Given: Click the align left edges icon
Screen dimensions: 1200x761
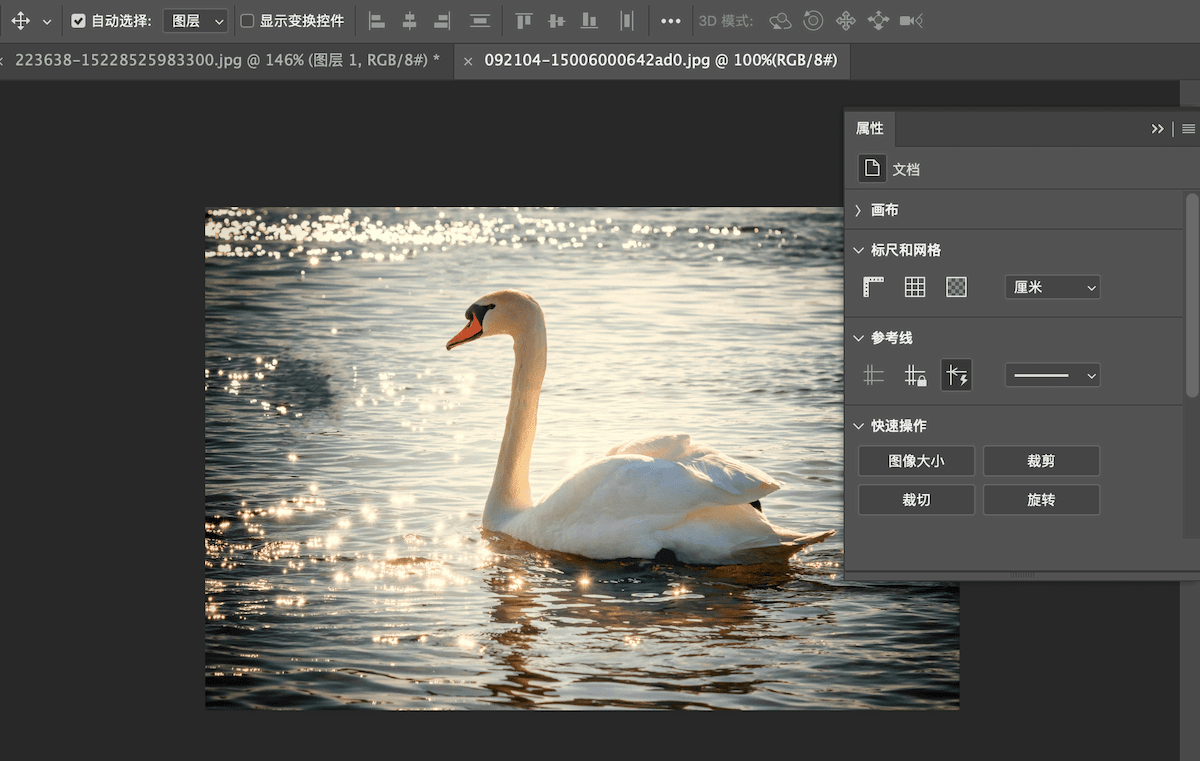Looking at the screenshot, I should [377, 21].
